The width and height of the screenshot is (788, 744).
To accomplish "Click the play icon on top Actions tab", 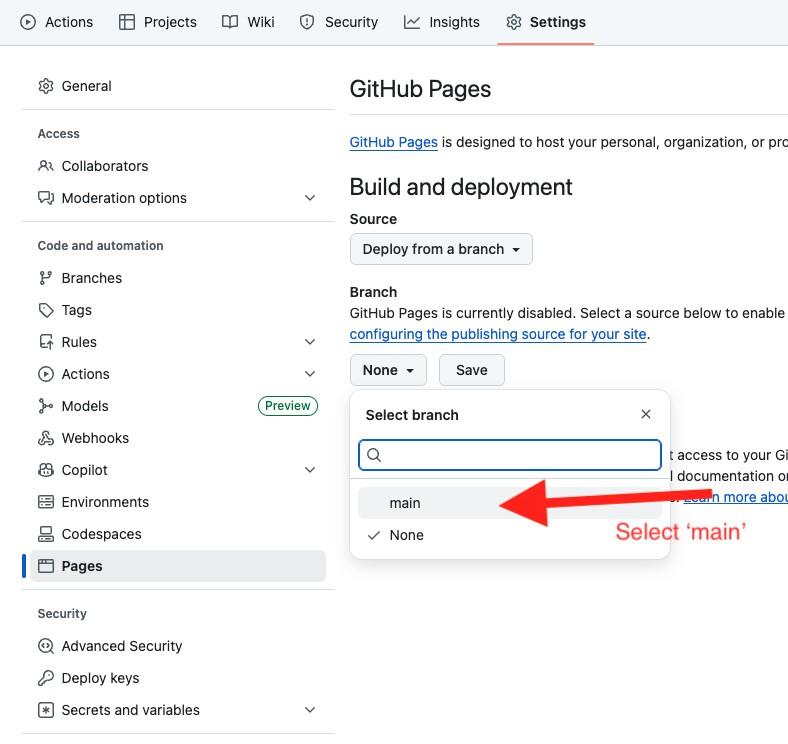I will pos(28,22).
